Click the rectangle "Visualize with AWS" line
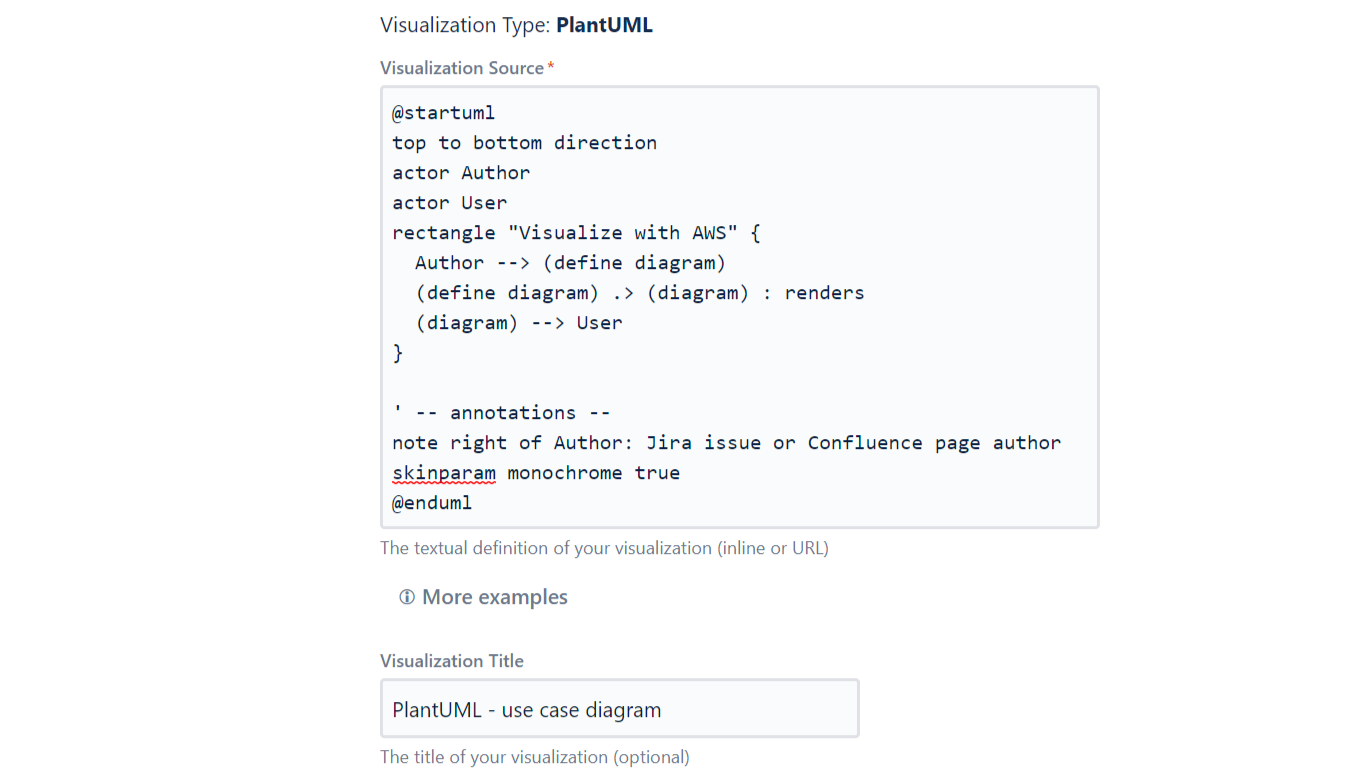 point(576,233)
